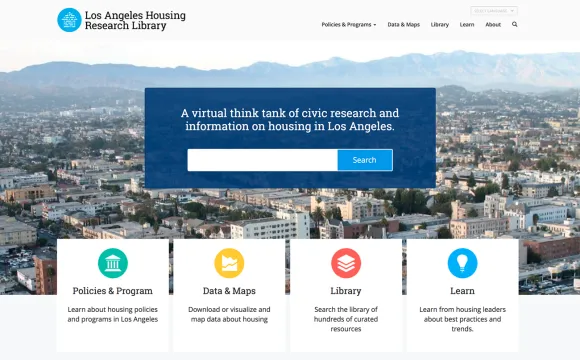Click the Los Angeles Housing Research Library logo icon
Image resolution: width=580 pixels, height=360 pixels.
[x=69, y=20]
